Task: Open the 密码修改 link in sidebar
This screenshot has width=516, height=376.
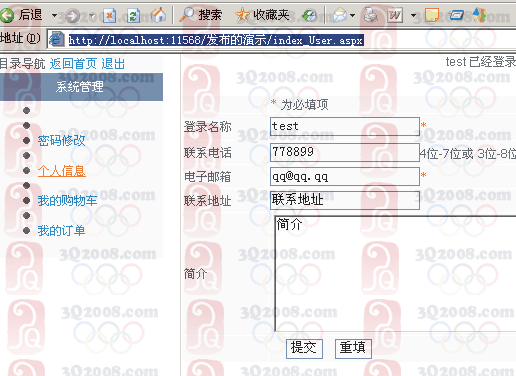Action: click(61, 141)
